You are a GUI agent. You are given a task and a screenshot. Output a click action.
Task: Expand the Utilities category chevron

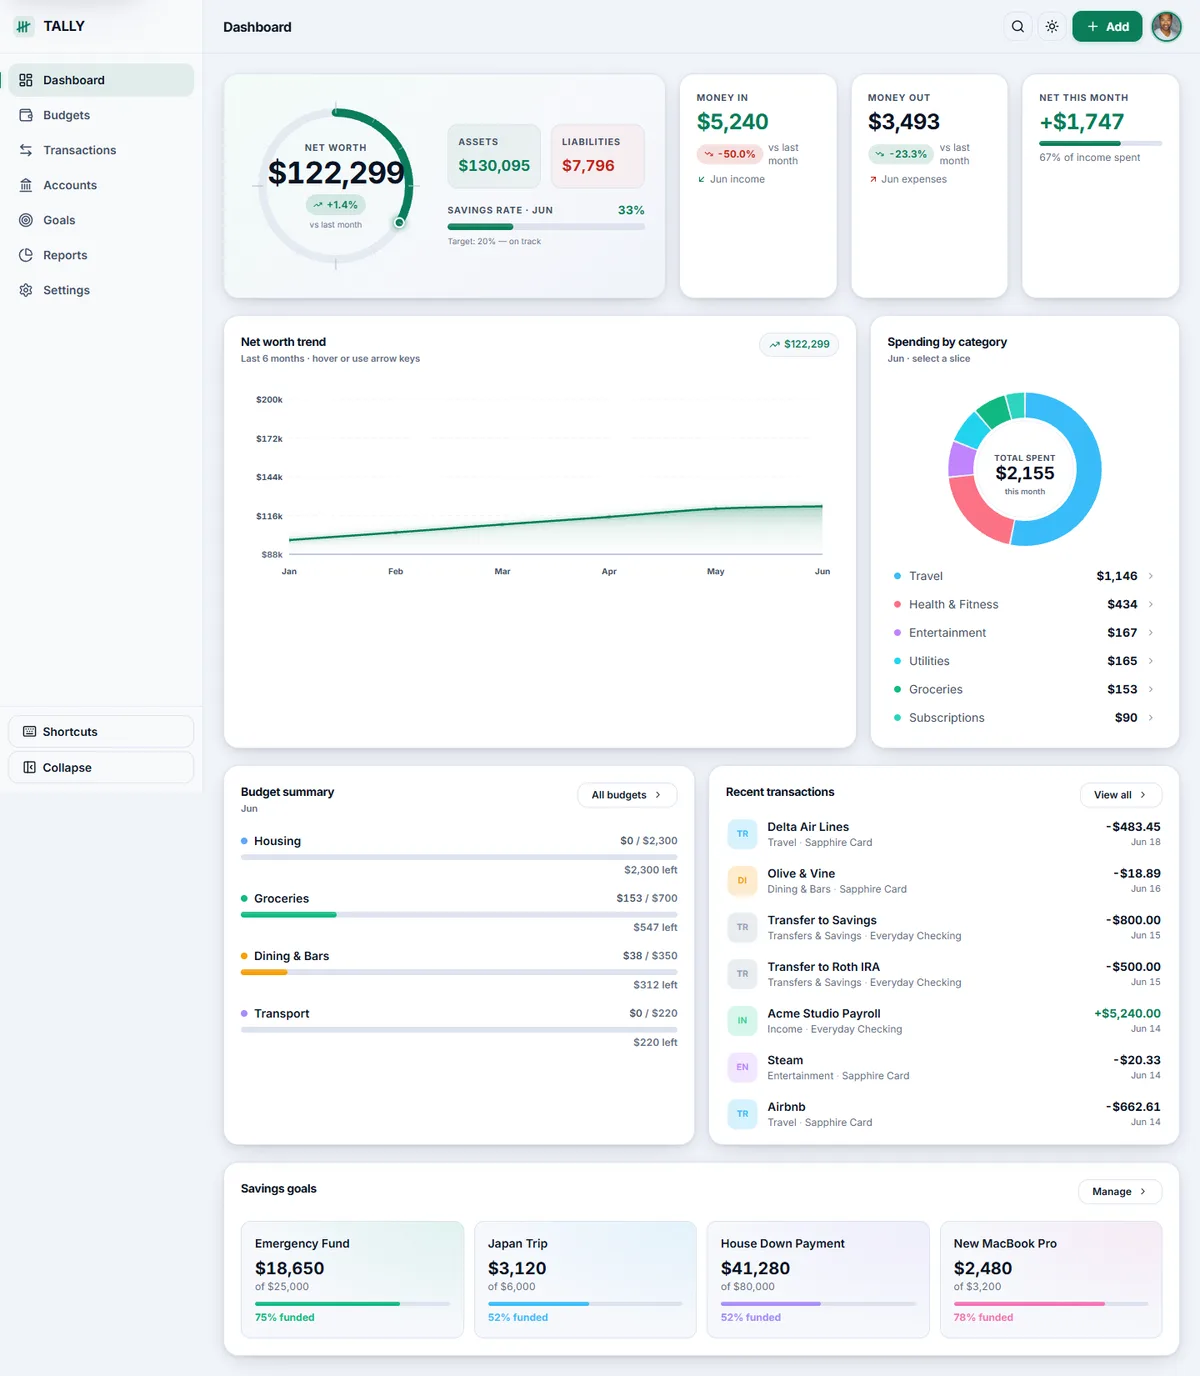point(1151,661)
